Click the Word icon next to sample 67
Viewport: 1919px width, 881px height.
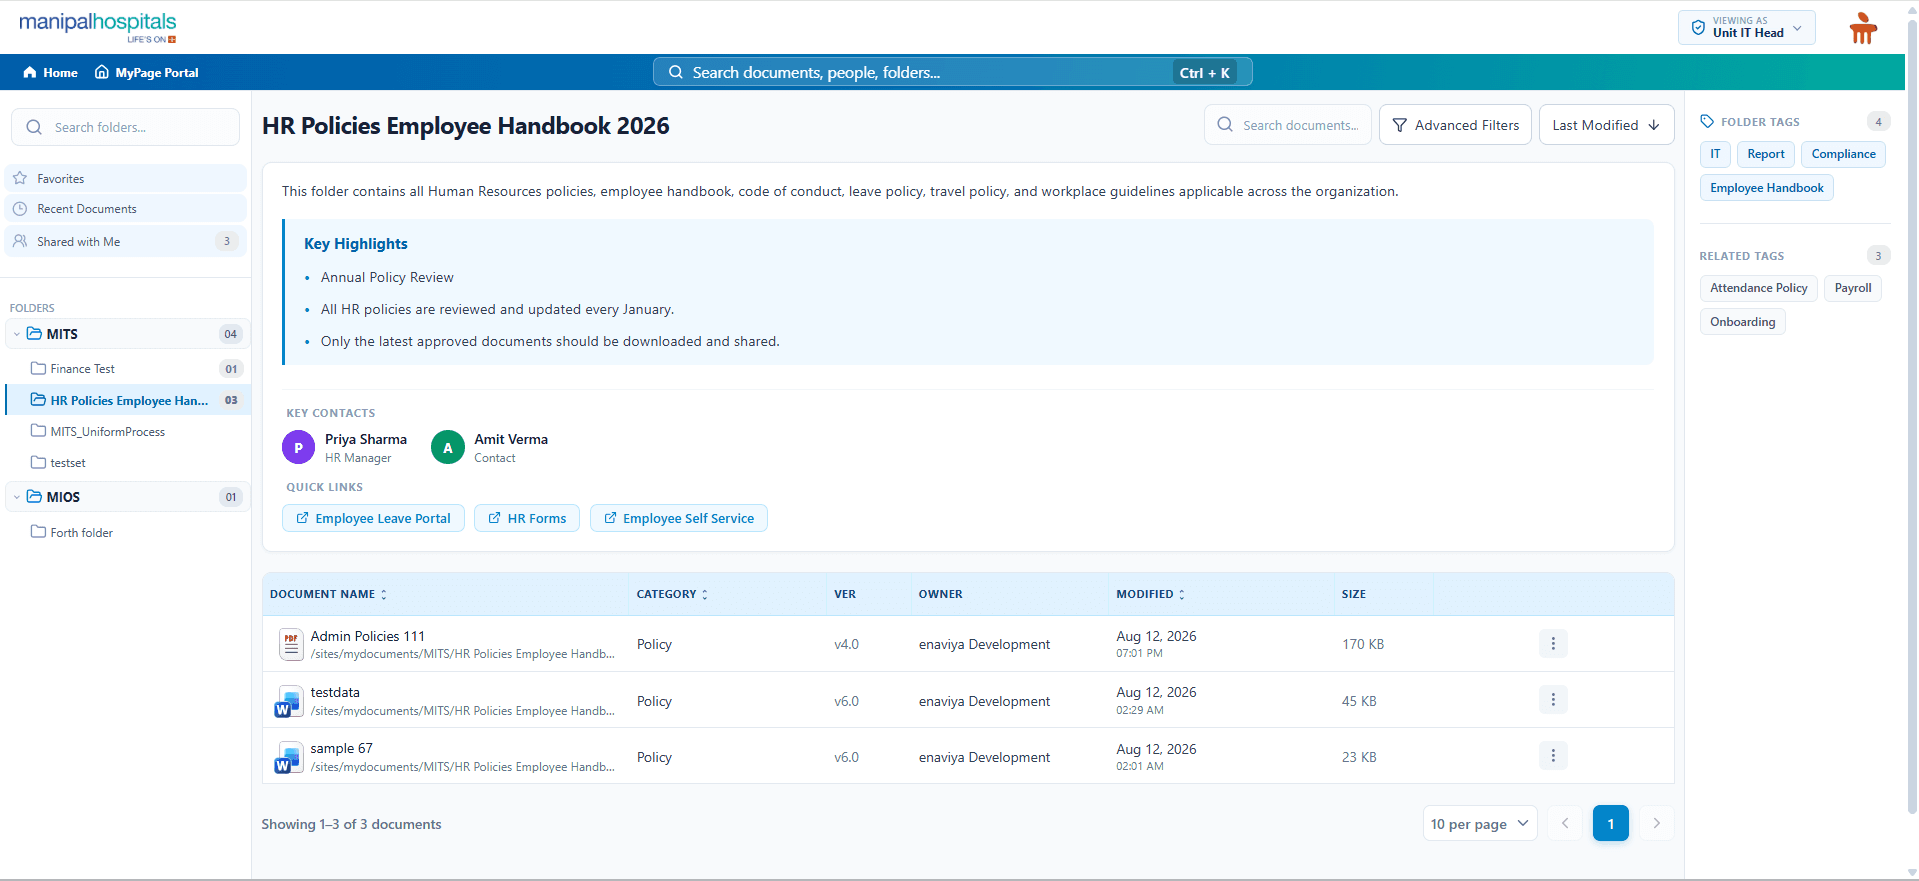(x=289, y=757)
